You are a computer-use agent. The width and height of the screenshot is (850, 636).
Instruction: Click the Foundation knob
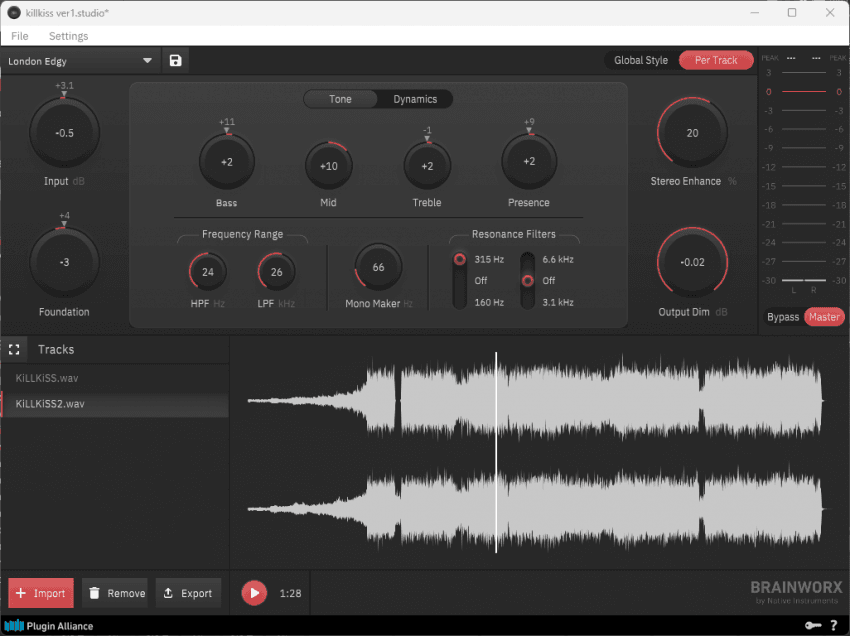pos(64,262)
